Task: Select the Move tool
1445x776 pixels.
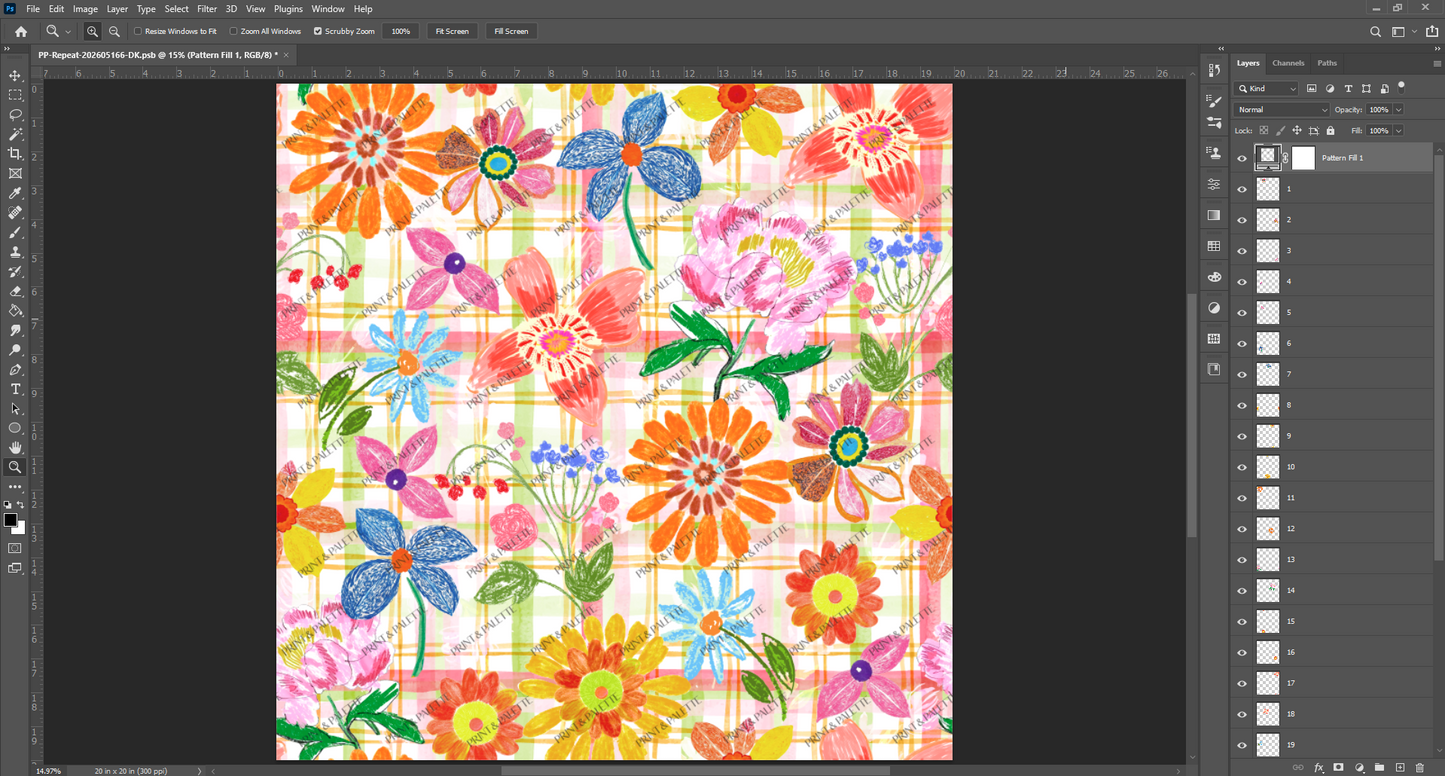Action: [15, 76]
